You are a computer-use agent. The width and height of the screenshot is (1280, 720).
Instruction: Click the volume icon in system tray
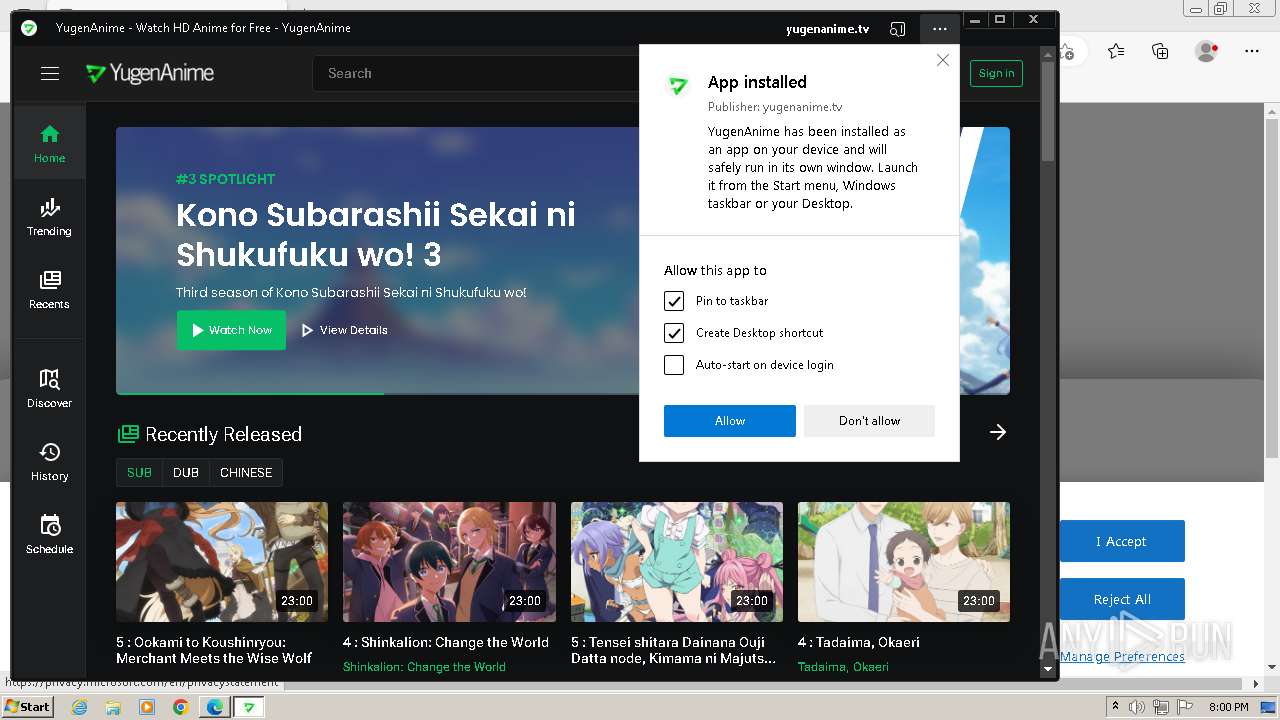[x=1137, y=707]
